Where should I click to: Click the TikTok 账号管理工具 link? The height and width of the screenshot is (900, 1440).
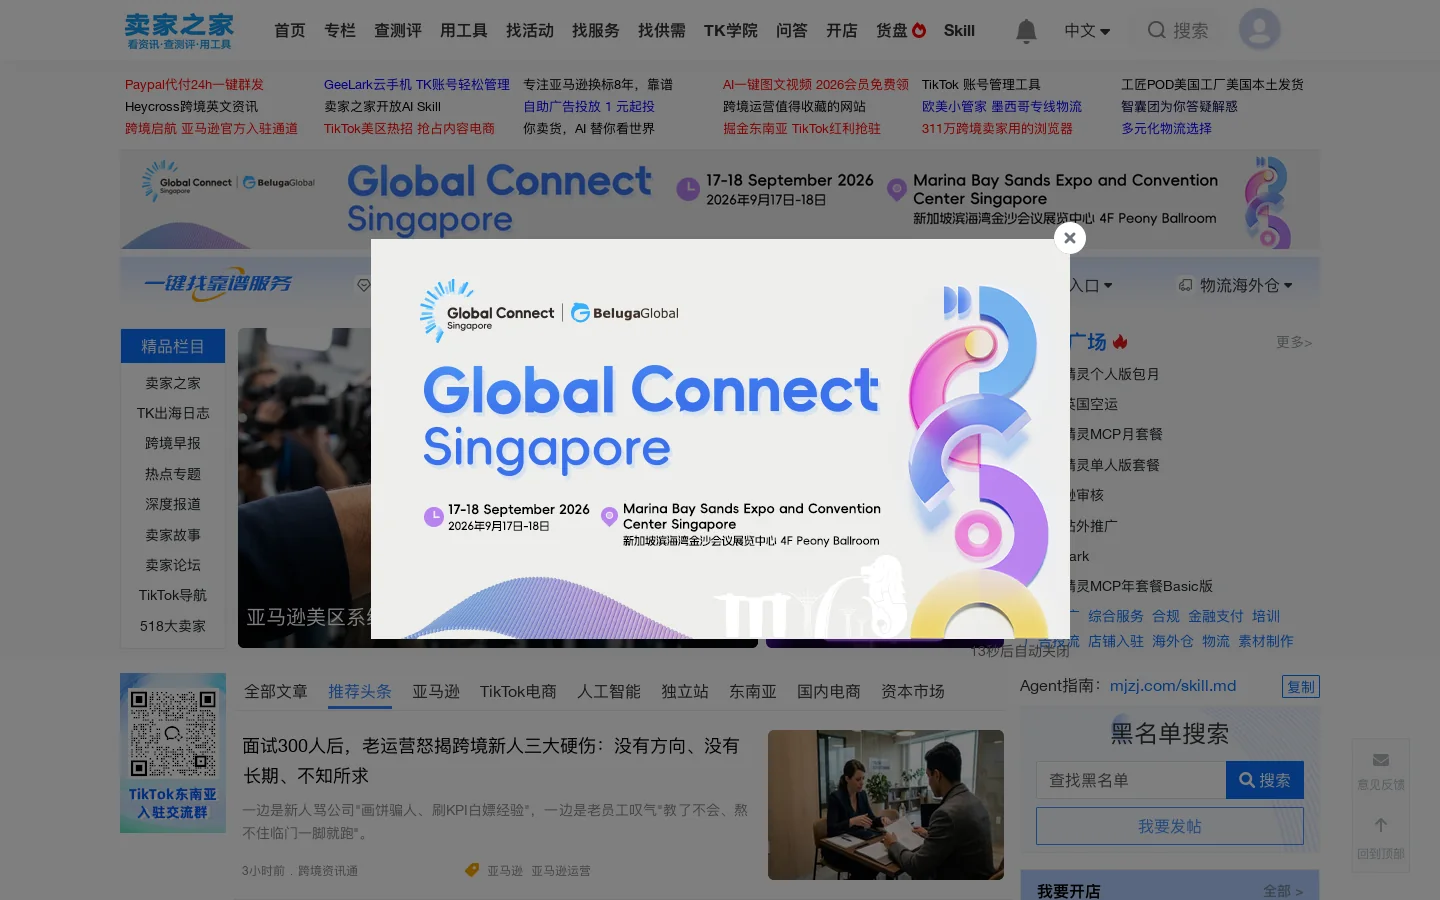tap(981, 85)
